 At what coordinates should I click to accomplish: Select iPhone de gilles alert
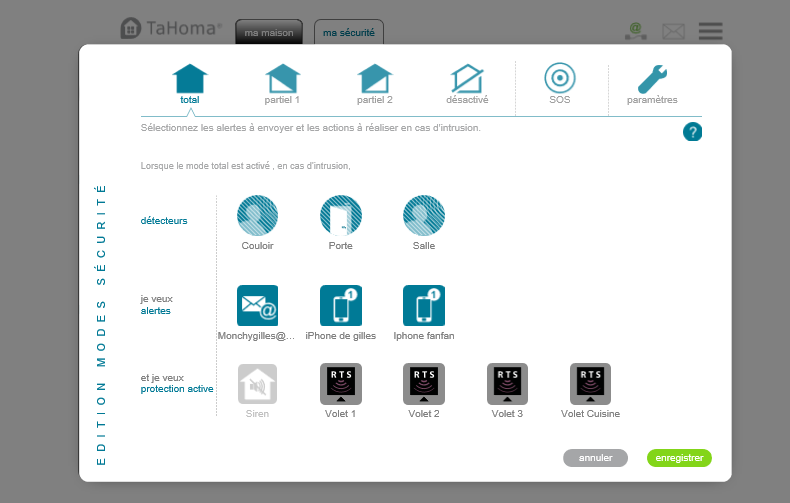pyautogui.click(x=341, y=305)
